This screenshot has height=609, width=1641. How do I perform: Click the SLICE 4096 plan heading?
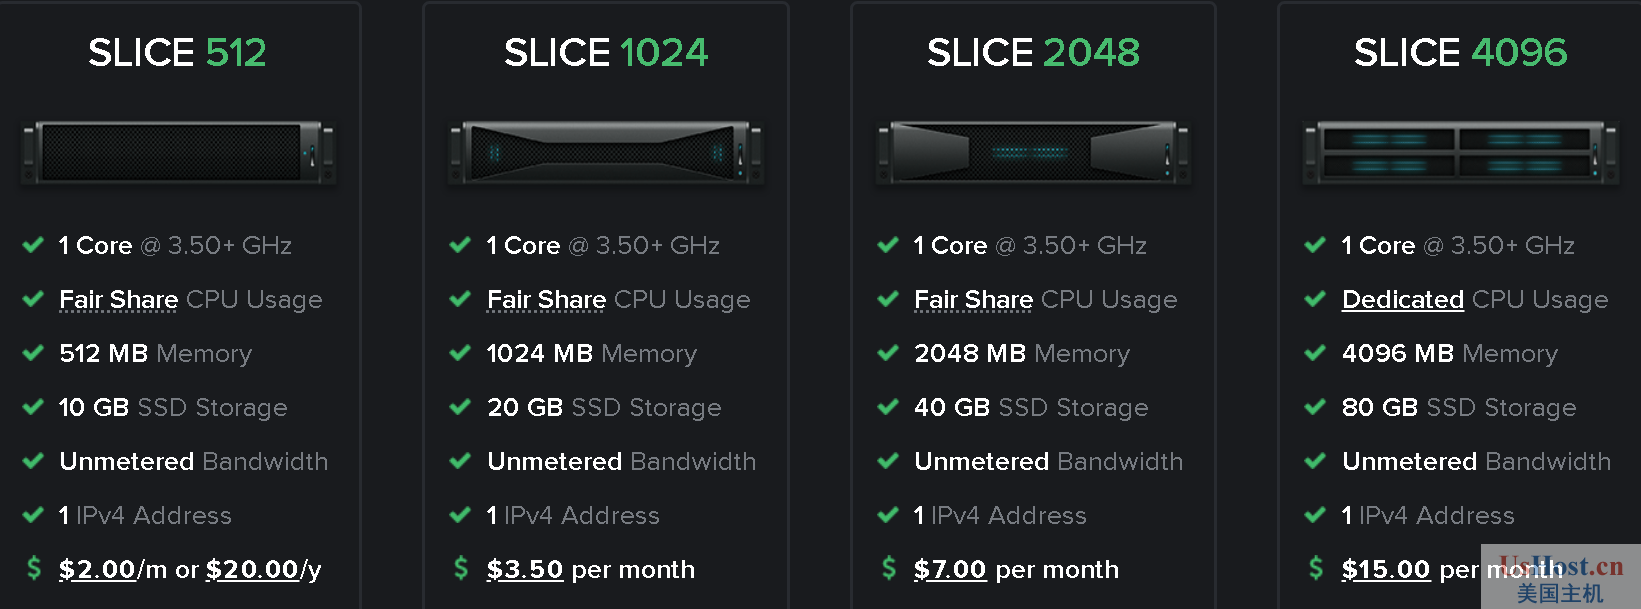point(1461,53)
